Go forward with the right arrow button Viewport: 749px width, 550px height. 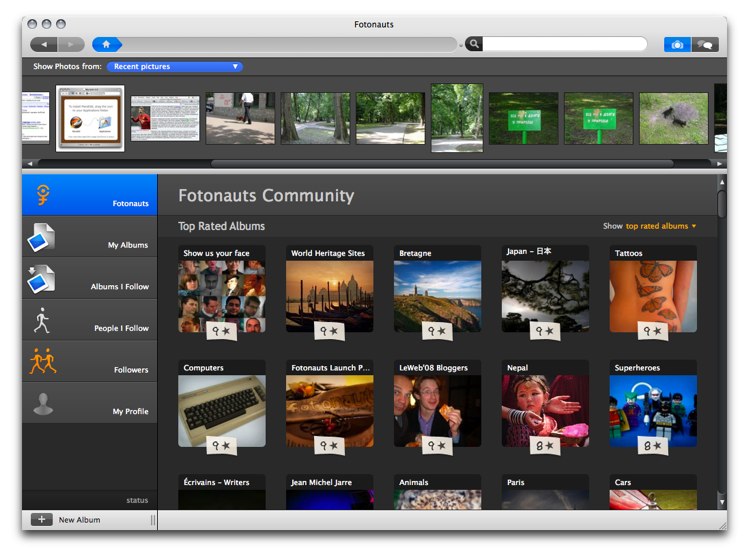pos(71,44)
